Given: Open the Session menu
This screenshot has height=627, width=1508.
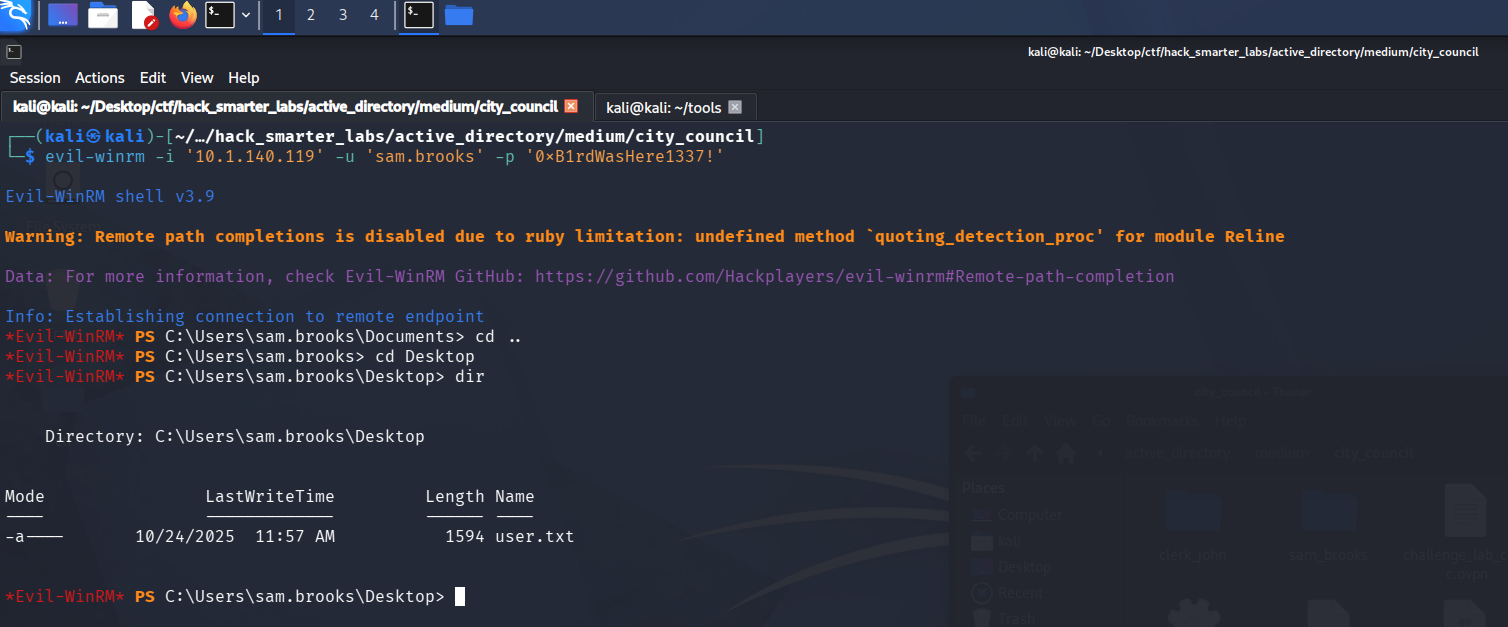Looking at the screenshot, I should (x=35, y=78).
